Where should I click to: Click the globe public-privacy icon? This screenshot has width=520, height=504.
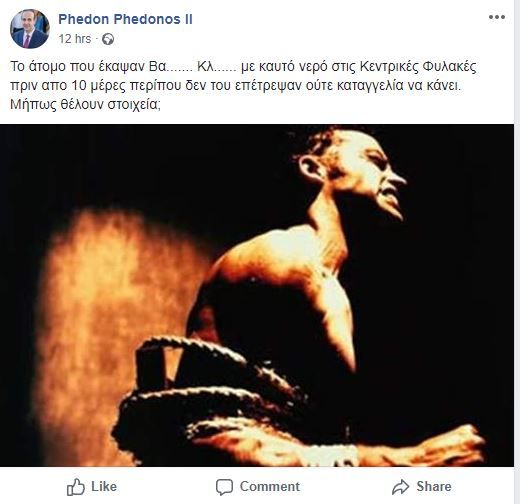click(108, 39)
